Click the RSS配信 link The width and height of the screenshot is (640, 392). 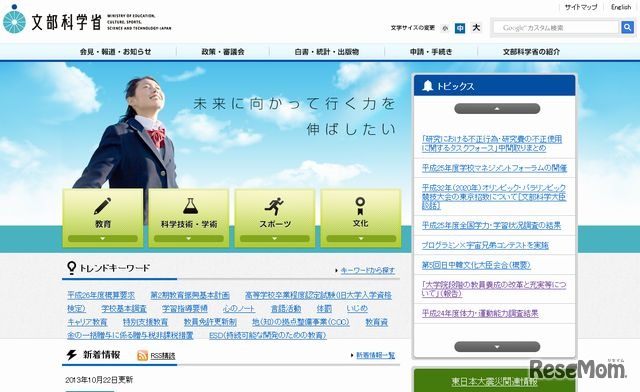[x=163, y=356]
